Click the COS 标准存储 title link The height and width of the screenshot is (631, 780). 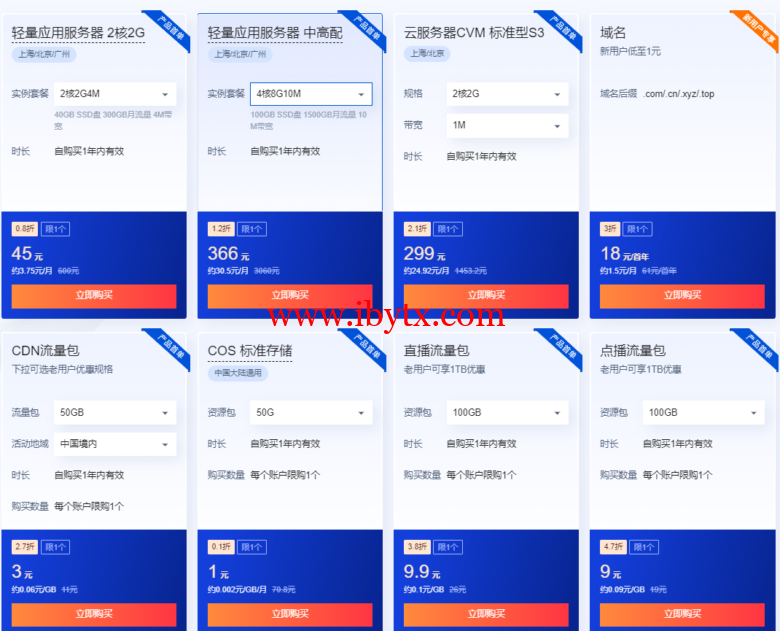tap(250, 351)
